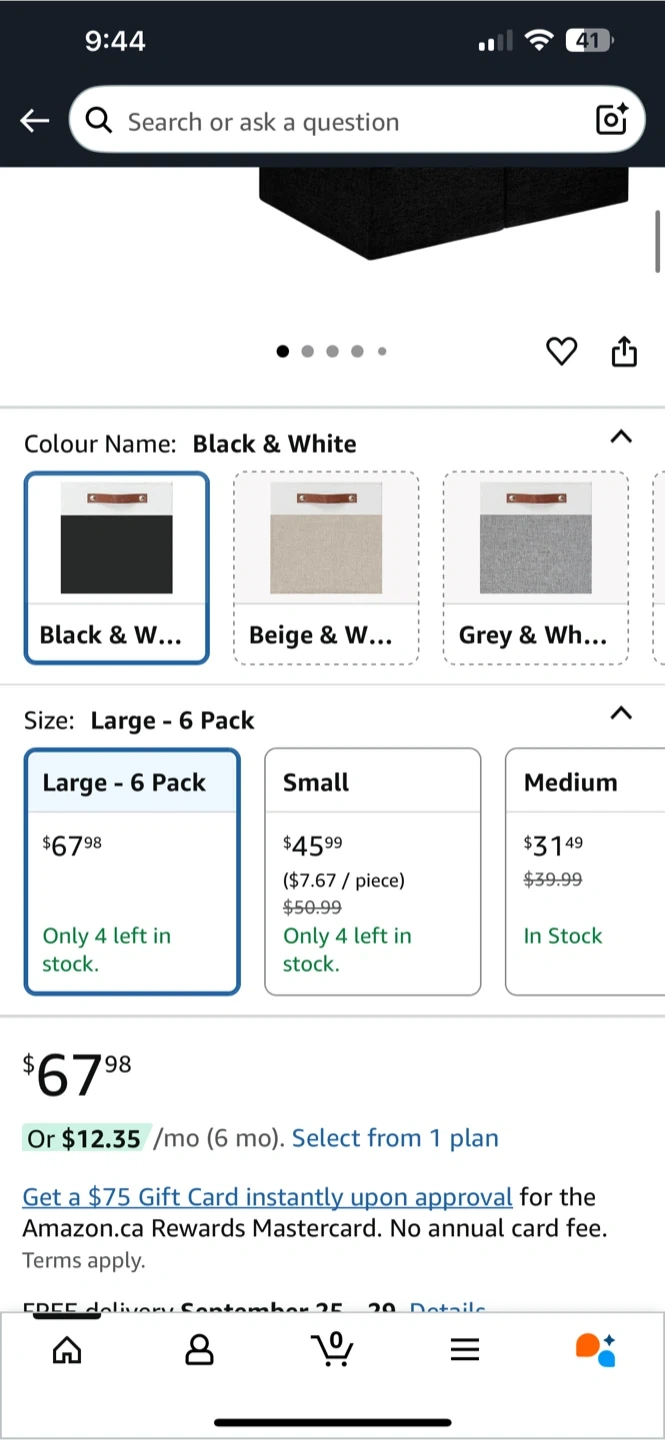Go to Home tab icon
This screenshot has width=665, height=1440.
click(x=67, y=1350)
